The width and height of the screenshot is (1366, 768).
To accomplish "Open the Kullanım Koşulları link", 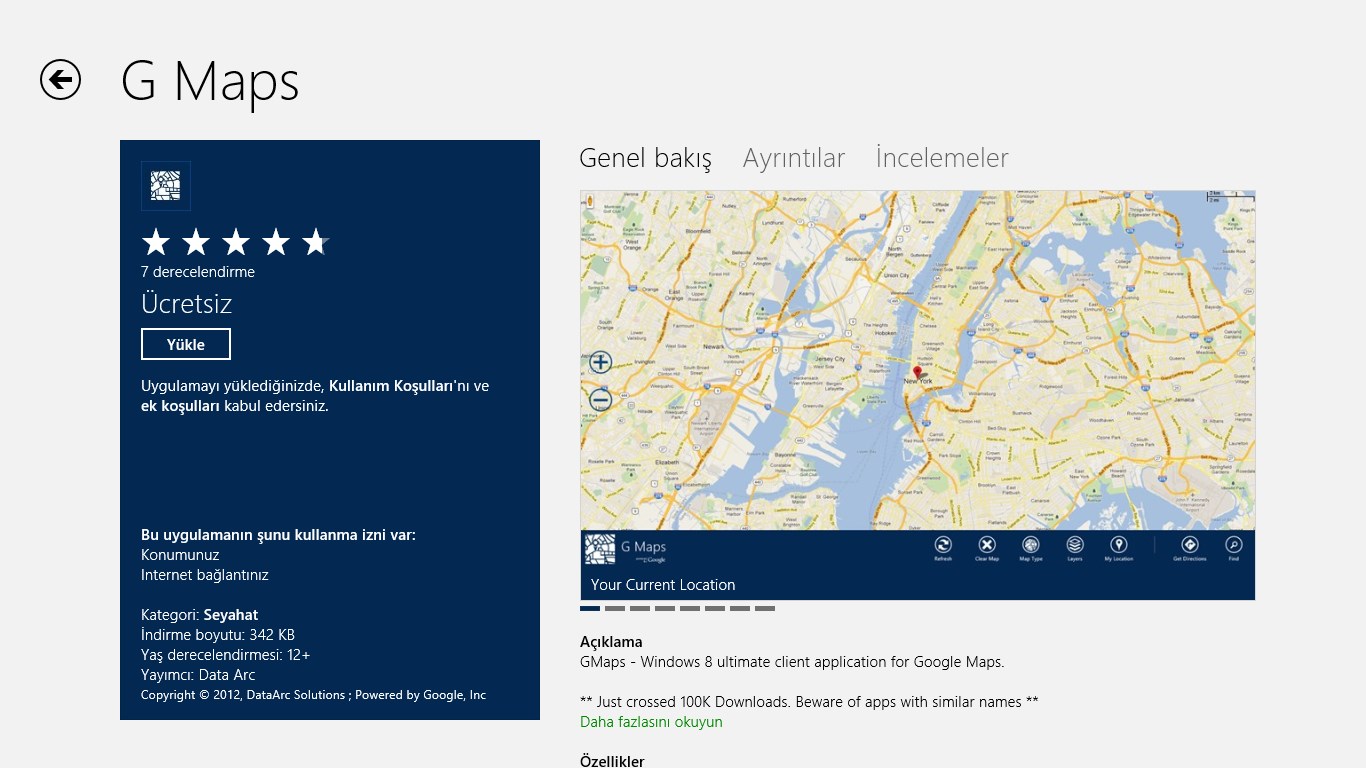I will tap(390, 386).
